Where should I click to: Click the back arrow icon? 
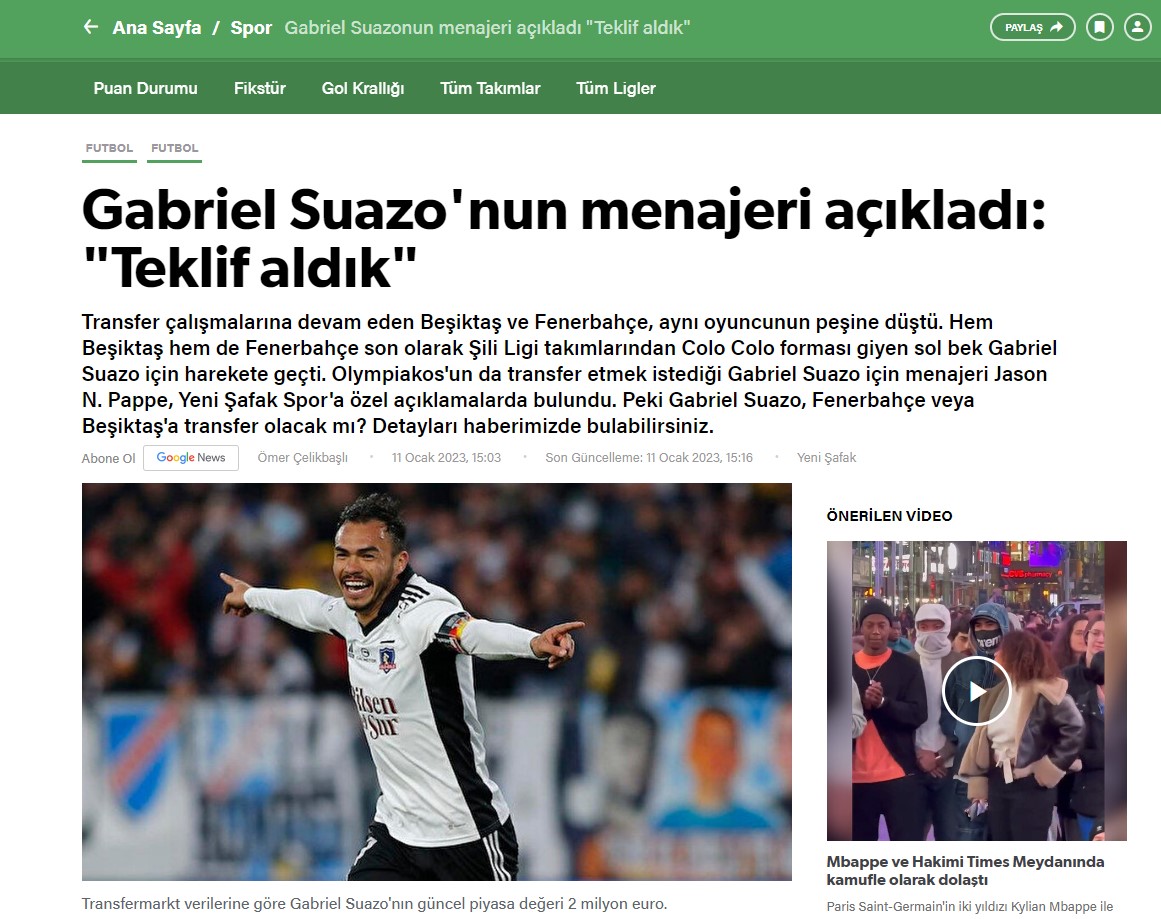click(x=90, y=27)
